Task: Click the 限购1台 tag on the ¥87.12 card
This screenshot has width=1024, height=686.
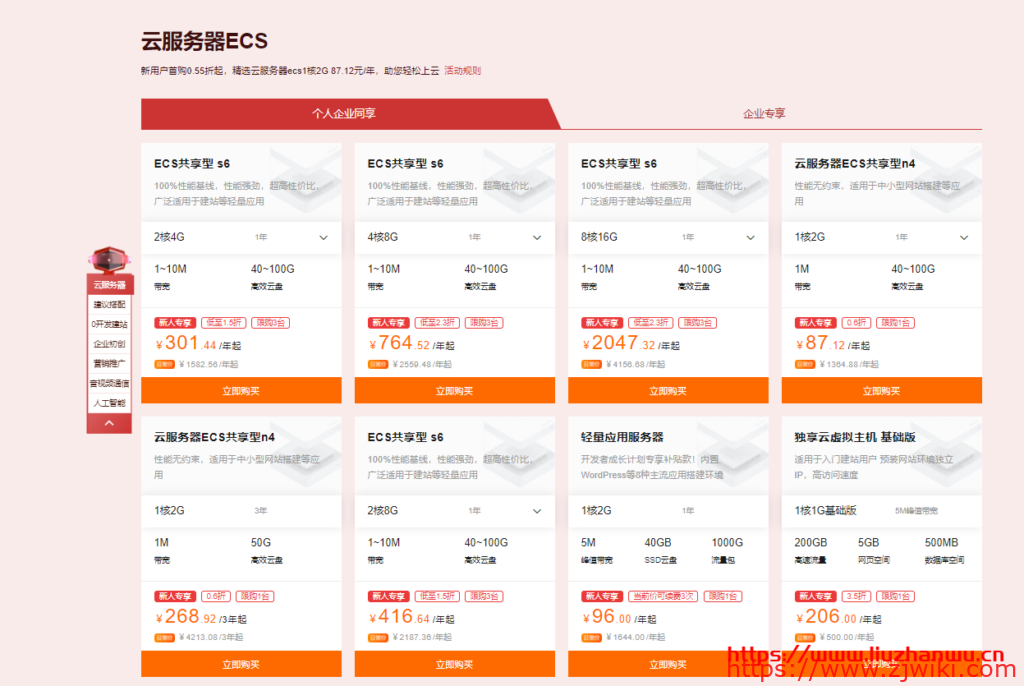Action: 895,323
